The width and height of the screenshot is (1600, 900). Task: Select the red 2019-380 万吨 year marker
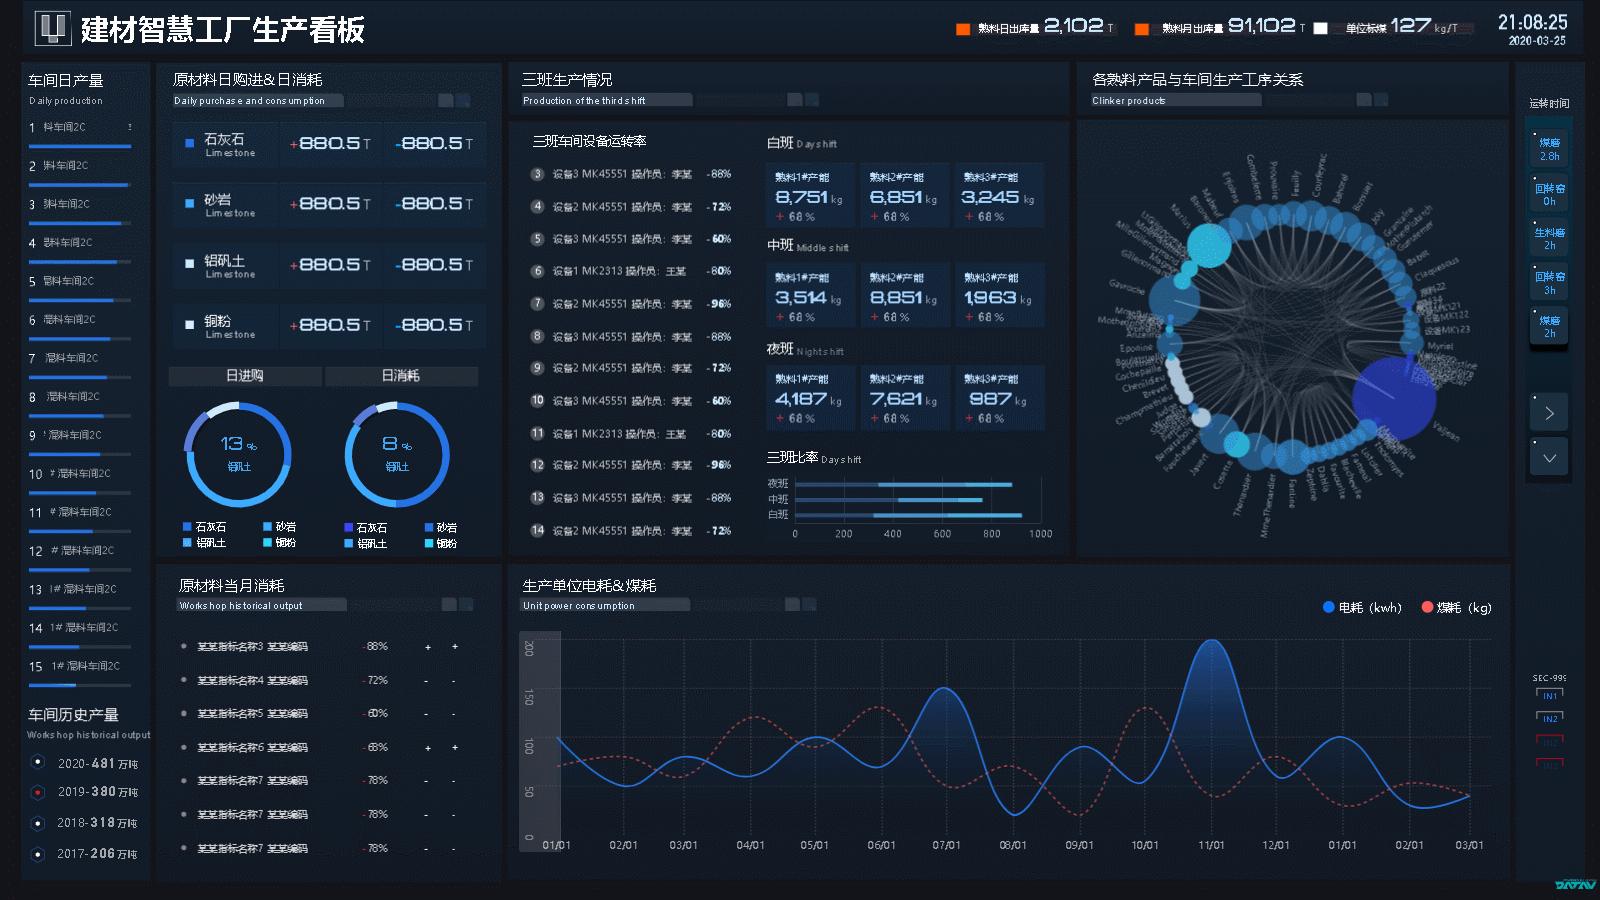click(38, 792)
